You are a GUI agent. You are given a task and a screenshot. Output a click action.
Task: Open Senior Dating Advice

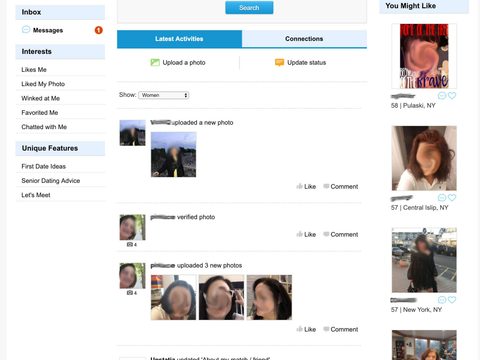point(51,181)
